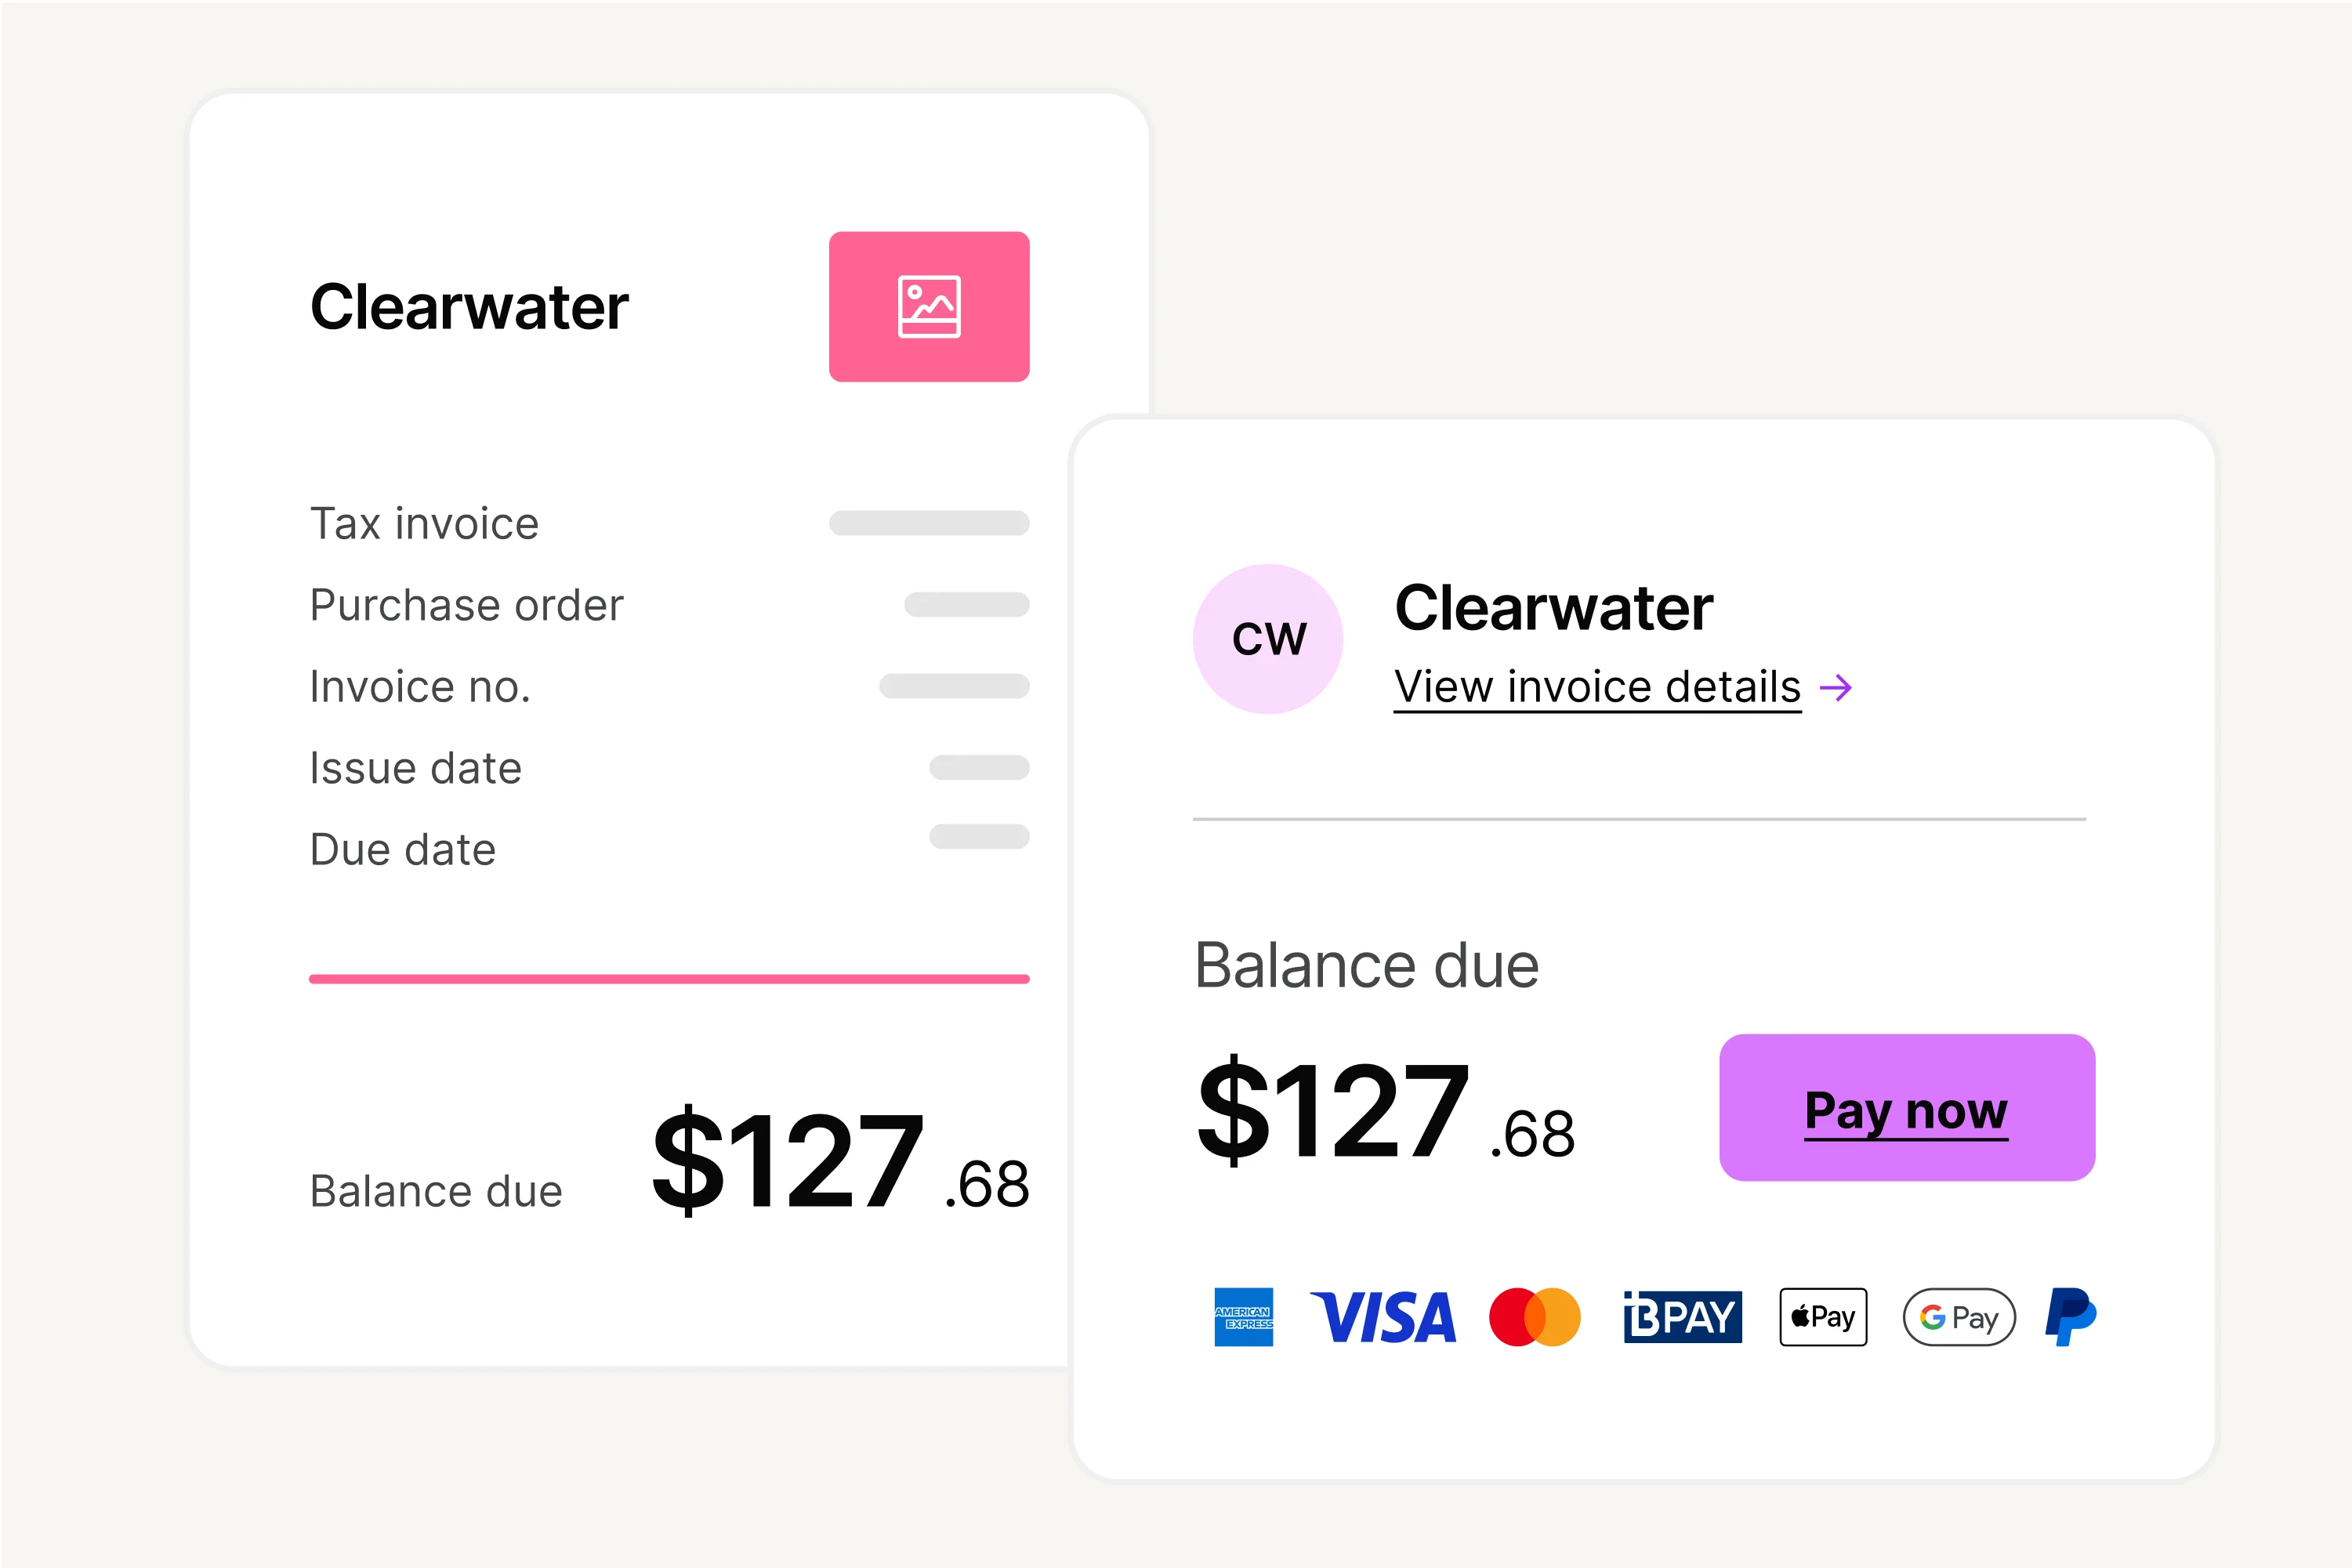
Task: Select the BPAY payment option
Action: click(x=1682, y=1317)
